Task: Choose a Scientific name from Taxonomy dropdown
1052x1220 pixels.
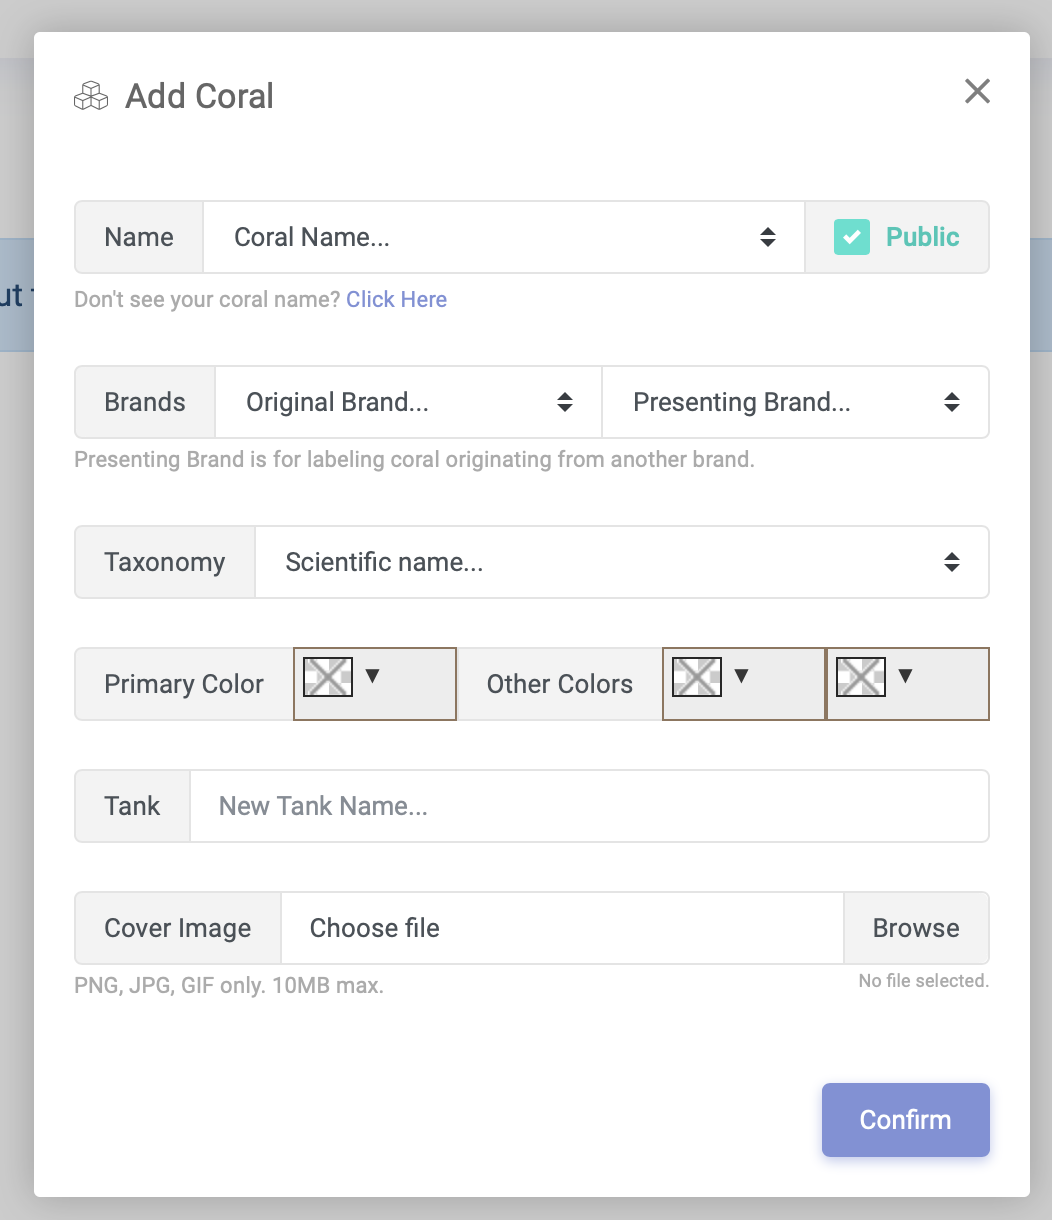Action: (622, 562)
